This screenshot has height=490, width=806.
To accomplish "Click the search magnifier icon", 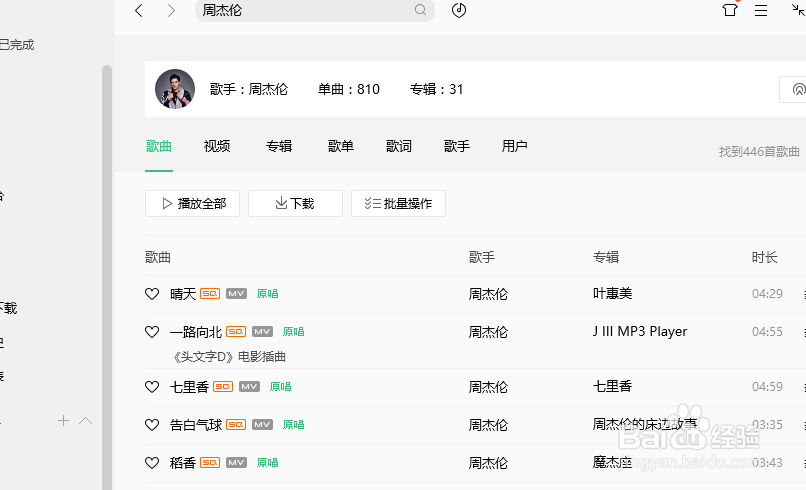I will tap(420, 10).
